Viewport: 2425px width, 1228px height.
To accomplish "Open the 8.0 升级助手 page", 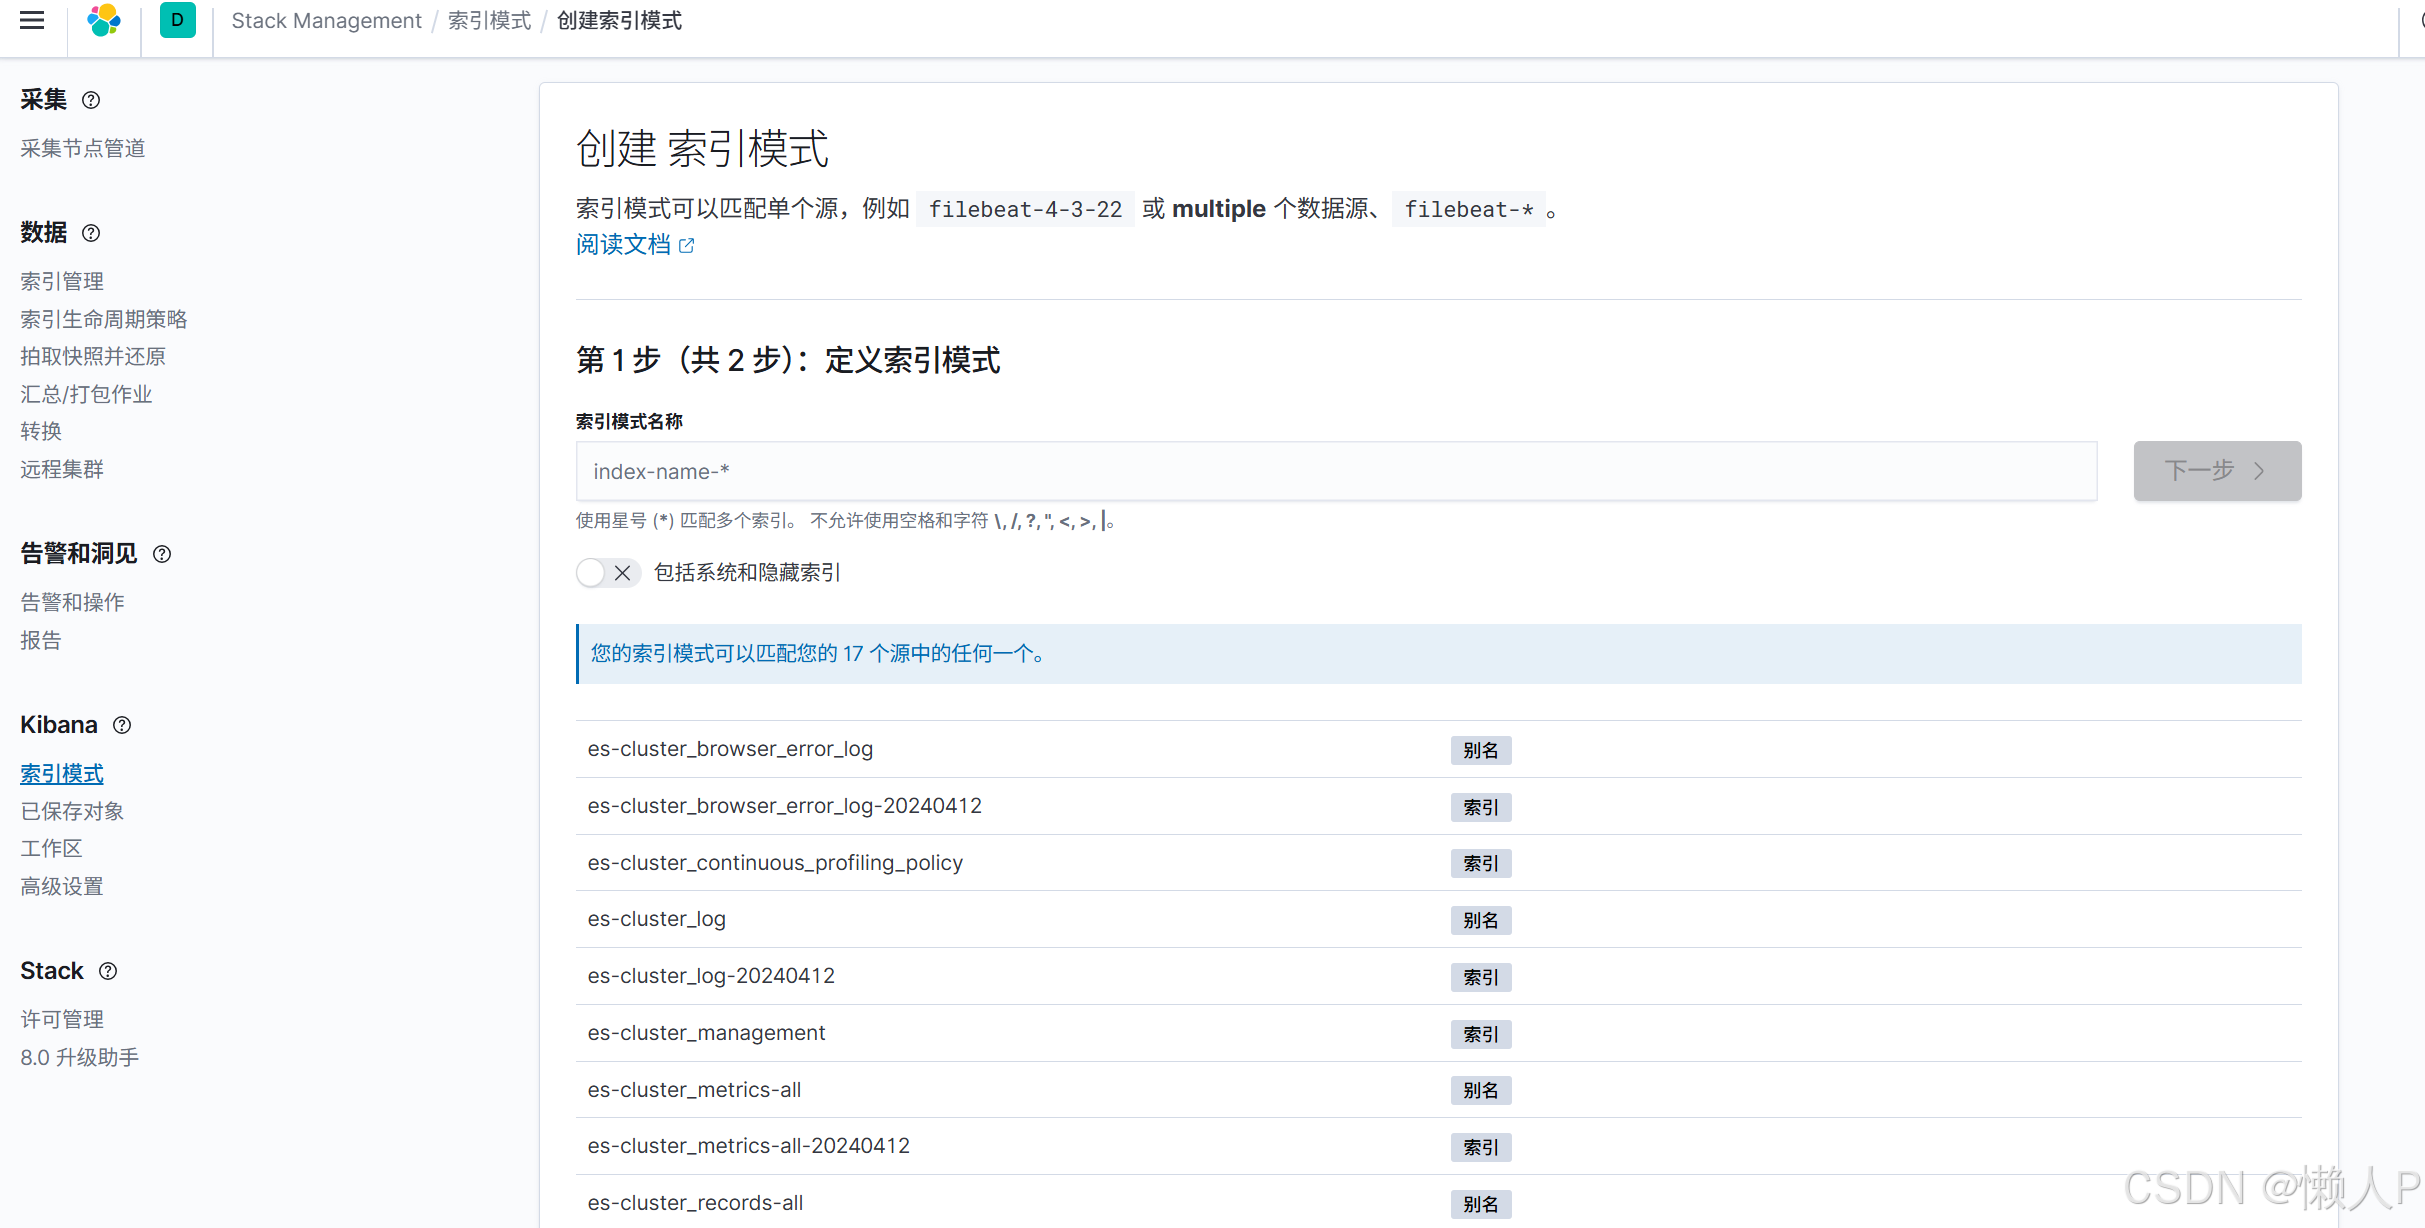I will point(80,1057).
